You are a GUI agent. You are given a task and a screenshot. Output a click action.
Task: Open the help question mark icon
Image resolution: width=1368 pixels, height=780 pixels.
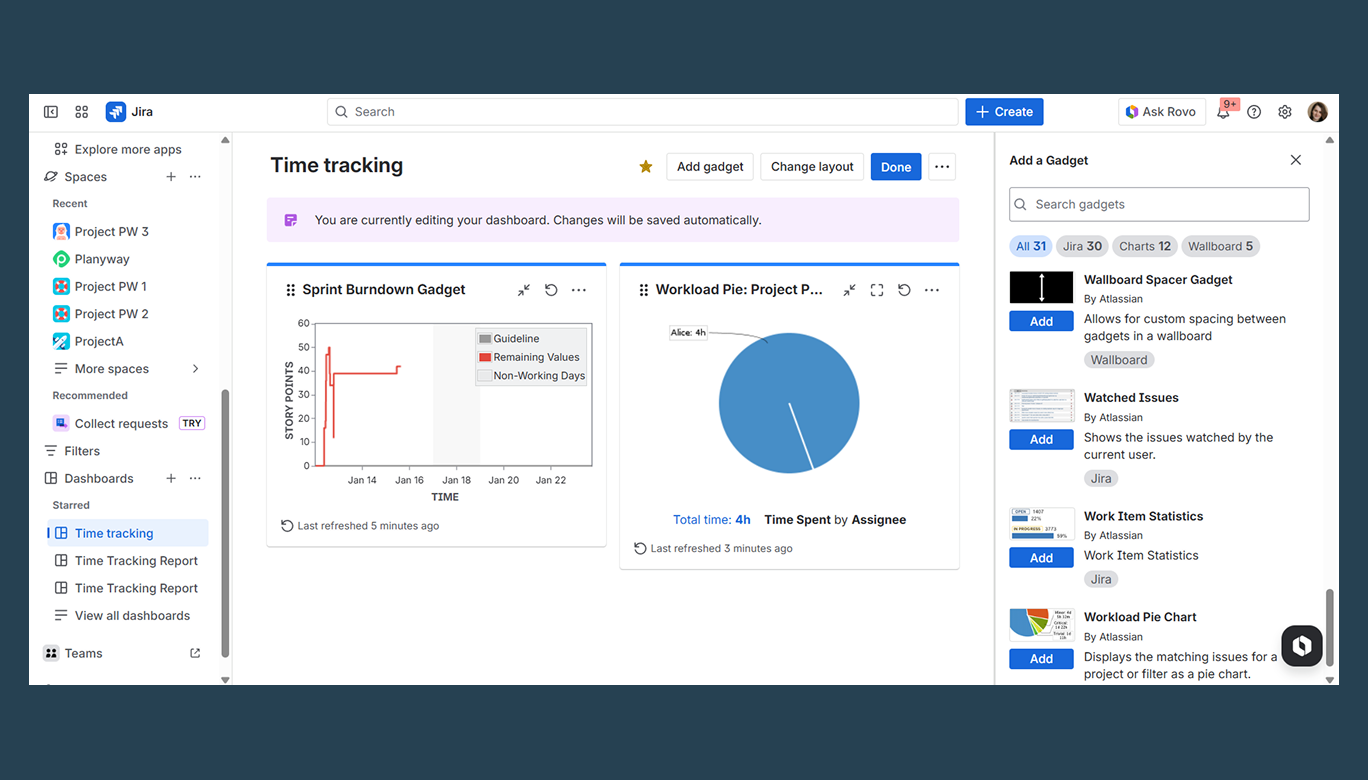[x=1254, y=112]
